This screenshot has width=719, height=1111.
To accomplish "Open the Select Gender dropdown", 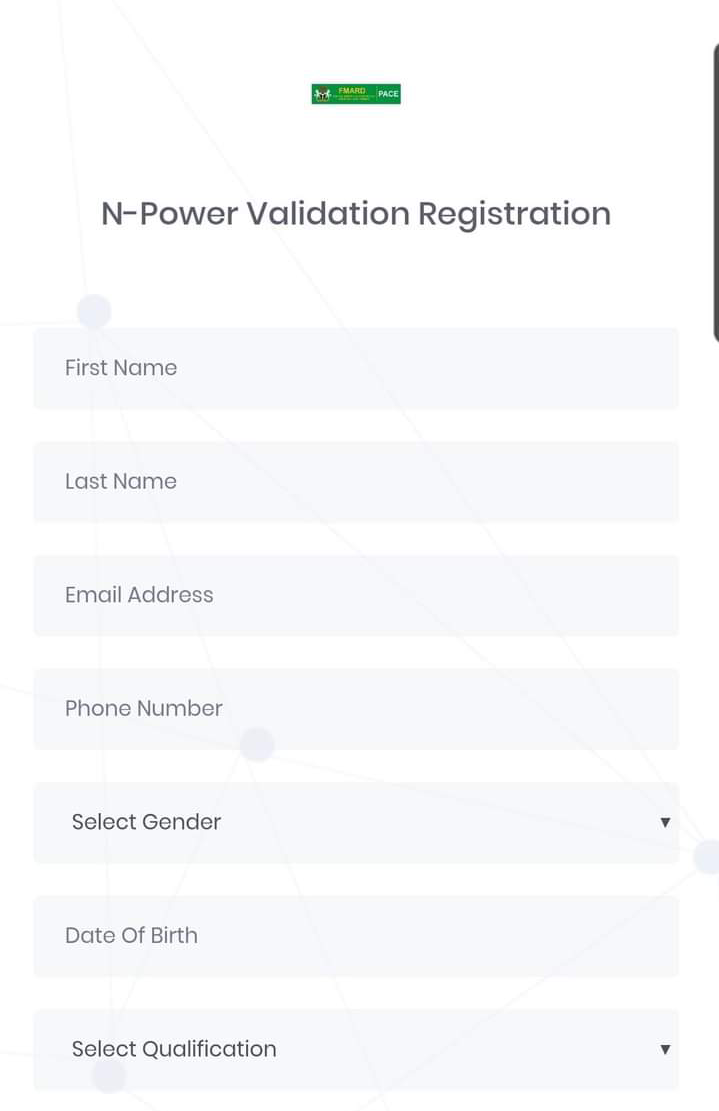I will (x=355, y=823).
